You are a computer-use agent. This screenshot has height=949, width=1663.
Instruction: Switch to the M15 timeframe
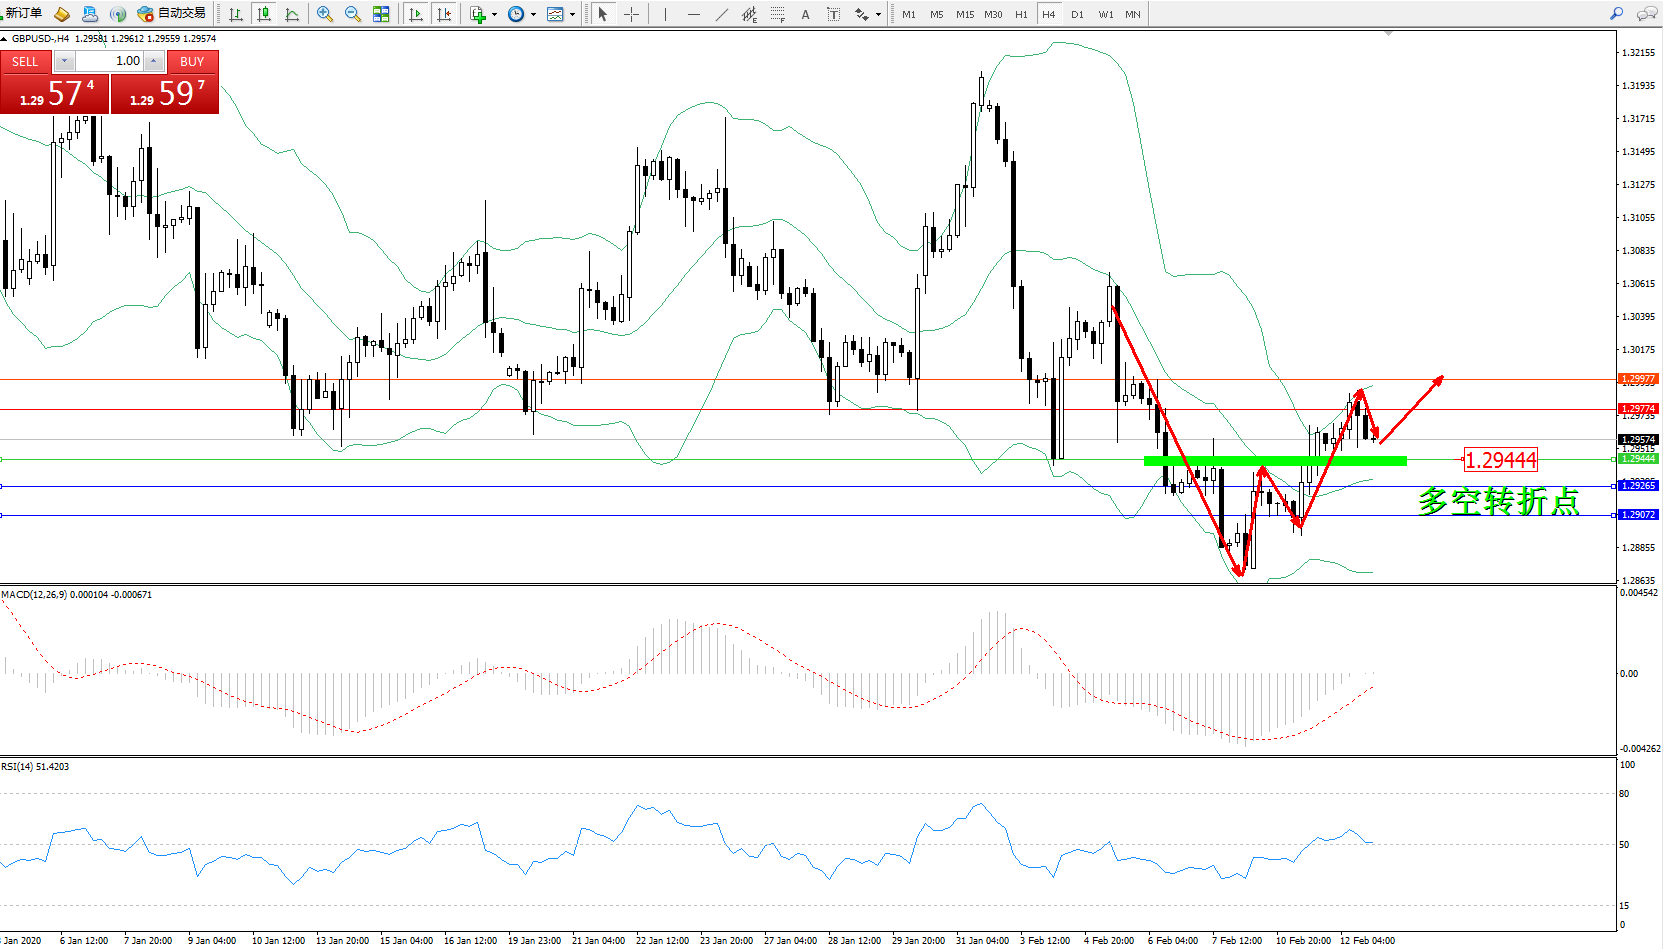[x=964, y=14]
